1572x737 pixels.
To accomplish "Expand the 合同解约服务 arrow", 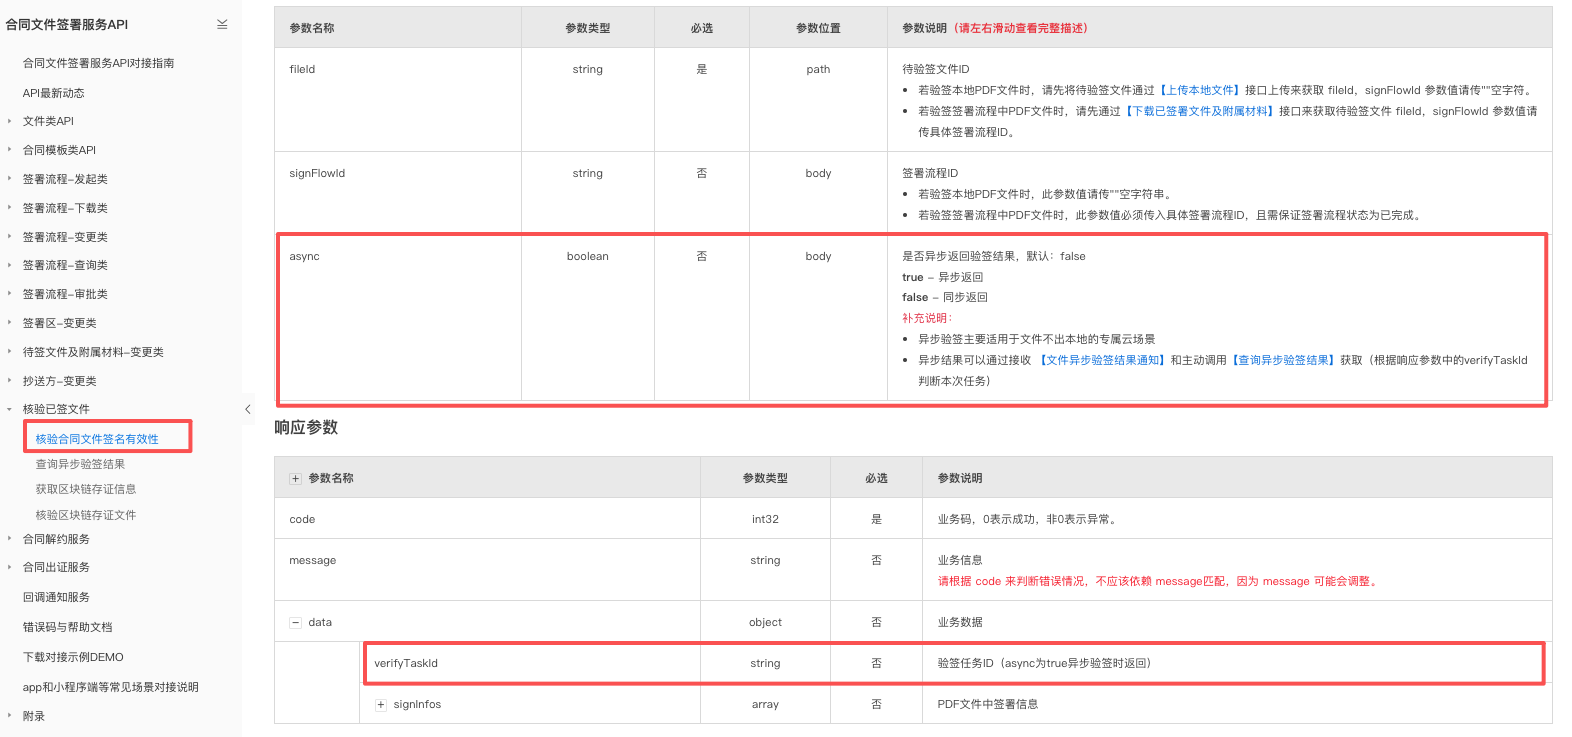I will coord(10,539).
